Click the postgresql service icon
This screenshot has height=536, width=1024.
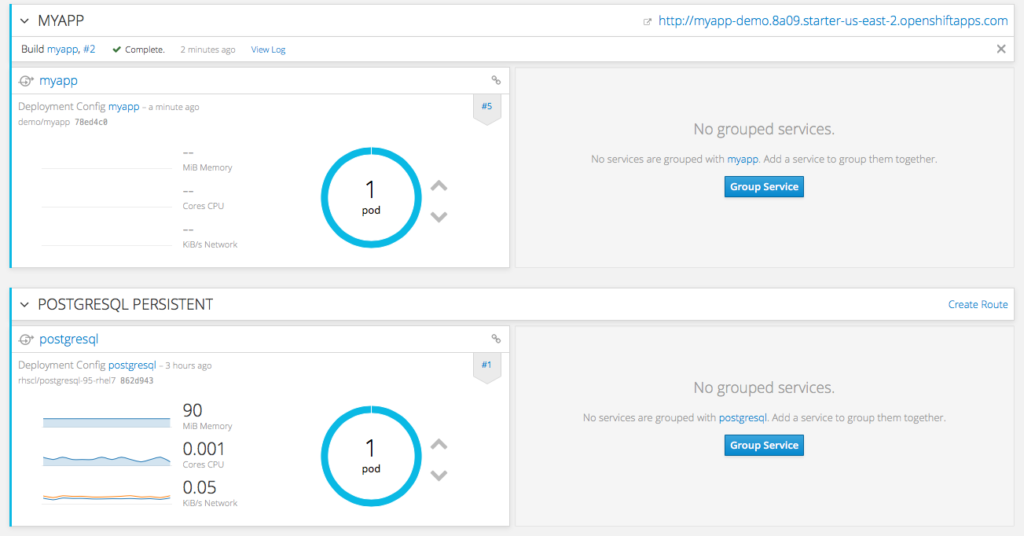click(26, 339)
